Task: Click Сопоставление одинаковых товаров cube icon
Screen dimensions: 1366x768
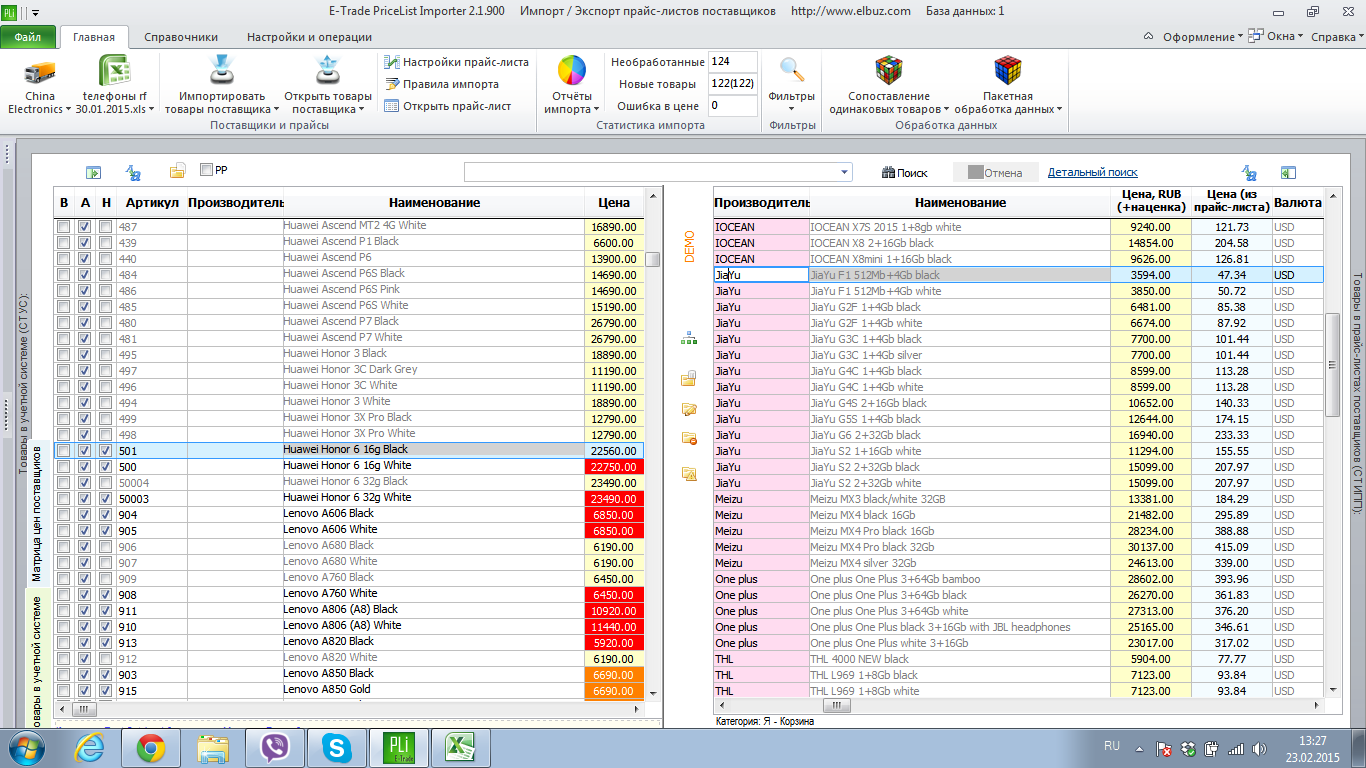Action: [889, 71]
